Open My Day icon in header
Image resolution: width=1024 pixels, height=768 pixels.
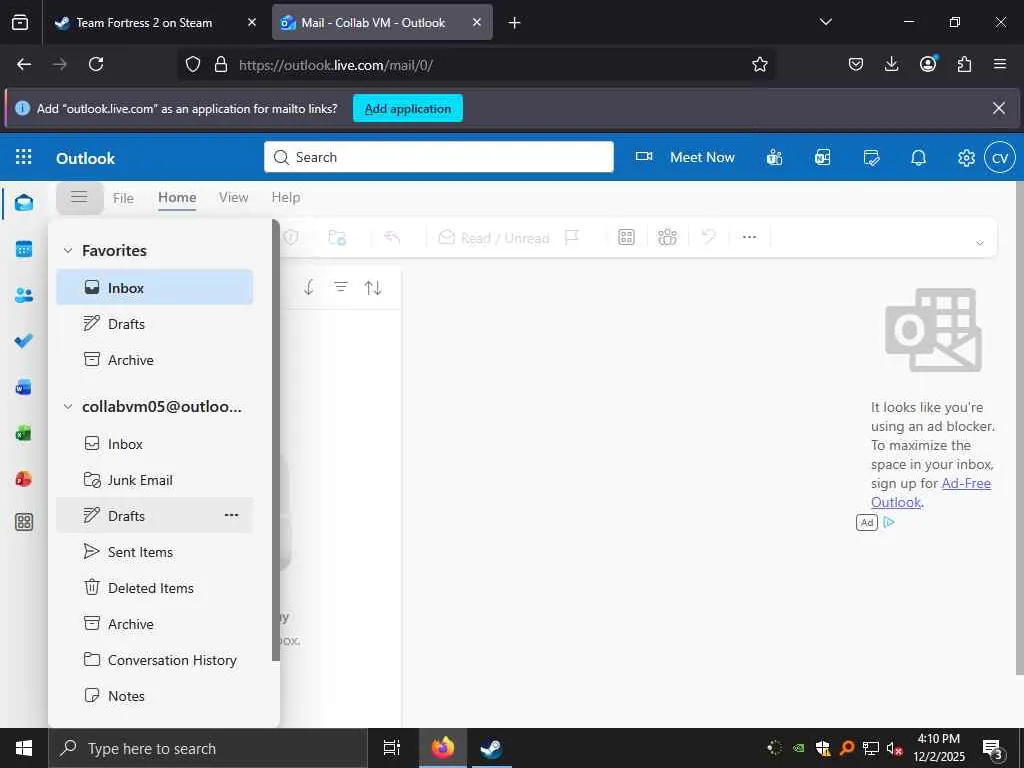pos(871,157)
